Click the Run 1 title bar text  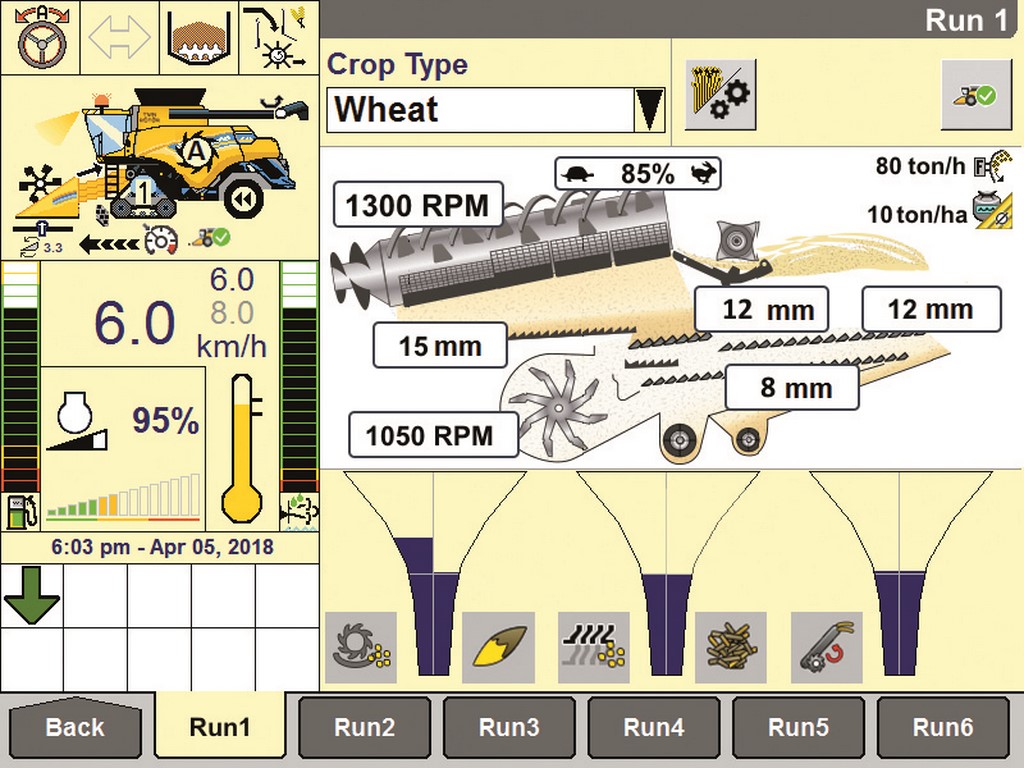pyautogui.click(x=967, y=20)
